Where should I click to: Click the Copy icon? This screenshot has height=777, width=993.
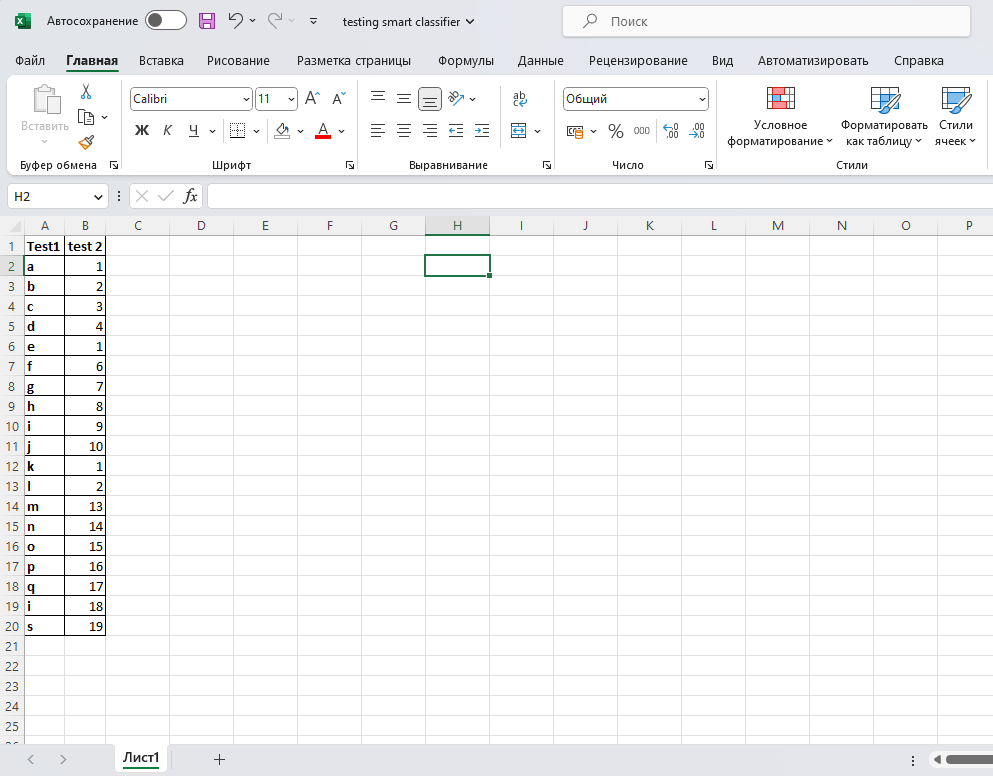pos(86,117)
